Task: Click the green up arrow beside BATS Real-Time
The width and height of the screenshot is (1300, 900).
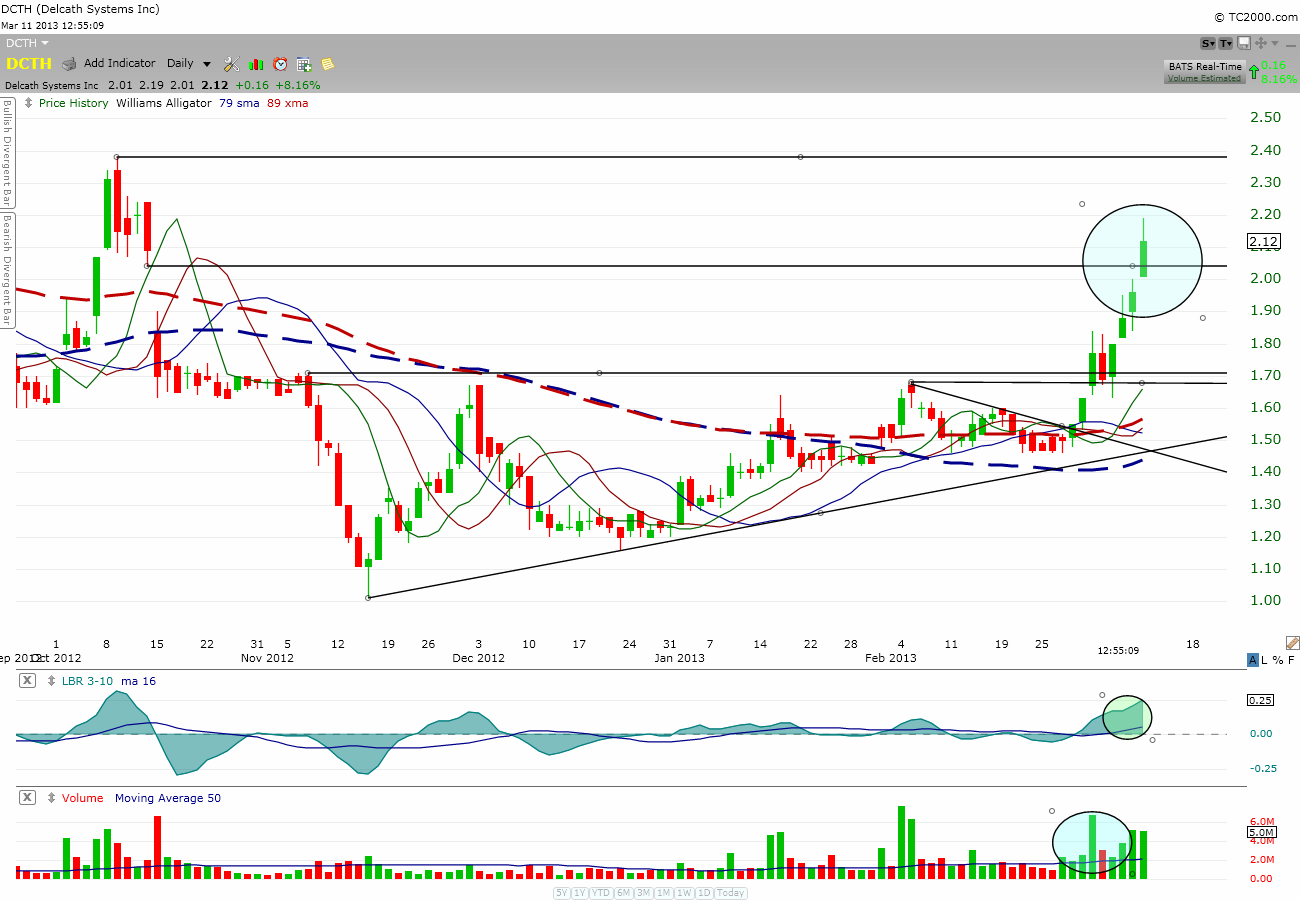Action: (x=1253, y=72)
